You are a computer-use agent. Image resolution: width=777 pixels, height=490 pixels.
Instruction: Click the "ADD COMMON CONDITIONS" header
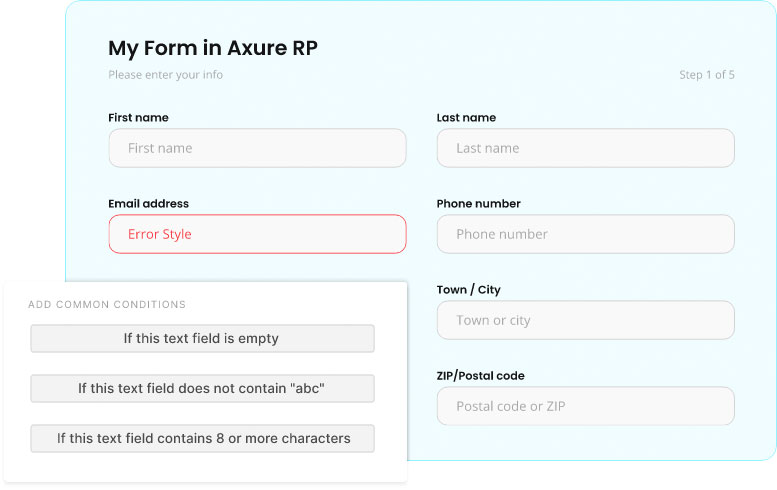(107, 304)
